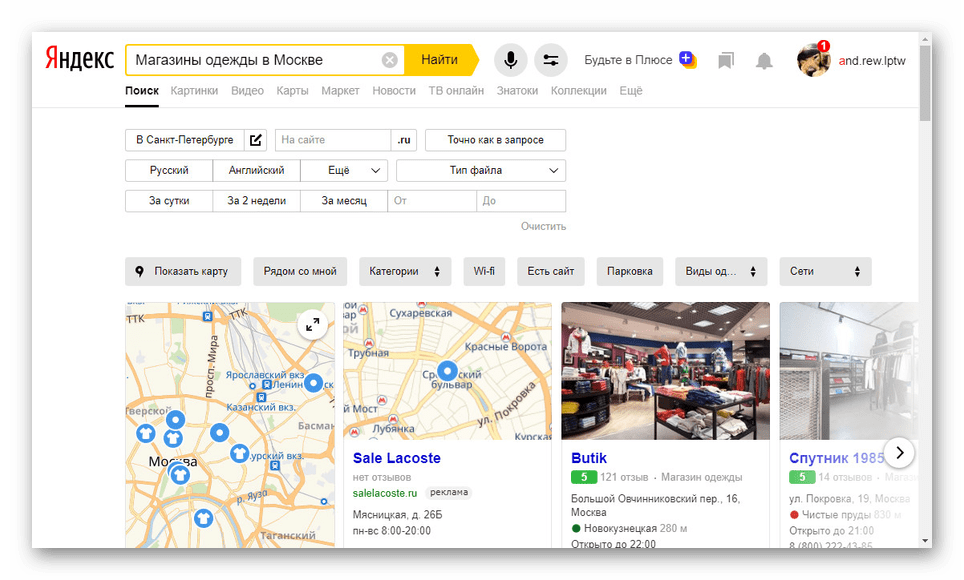Select the За сутки time filter
The width and height of the screenshot is (964, 580).
(169, 201)
